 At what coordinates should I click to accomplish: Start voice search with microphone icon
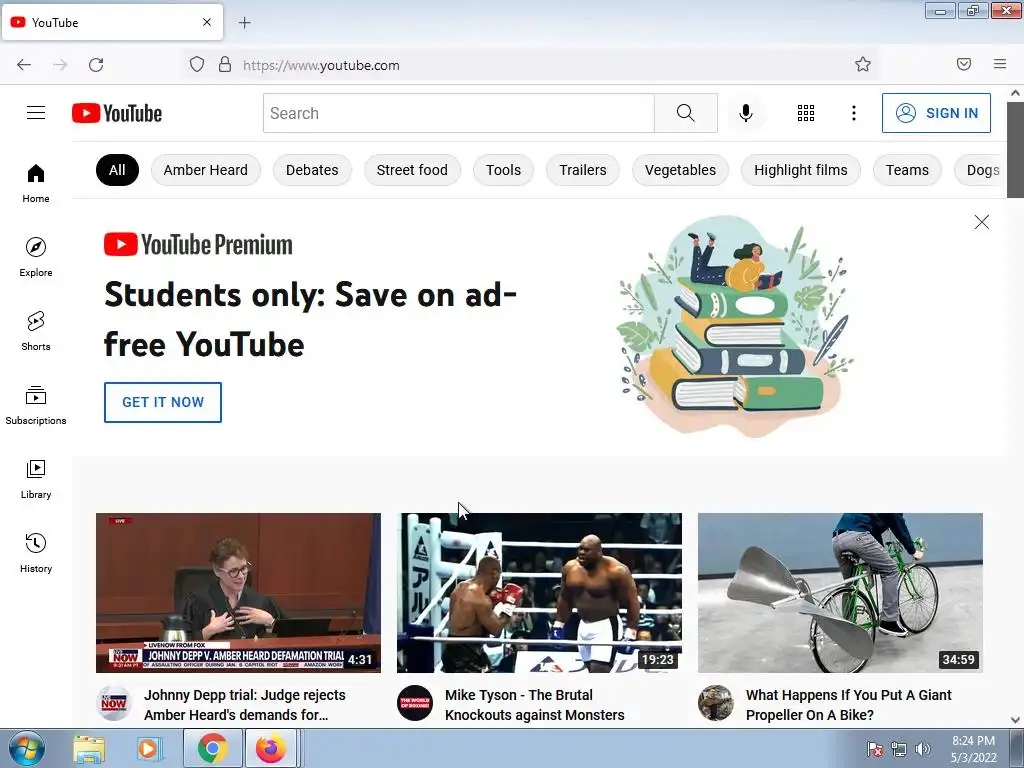pos(745,113)
